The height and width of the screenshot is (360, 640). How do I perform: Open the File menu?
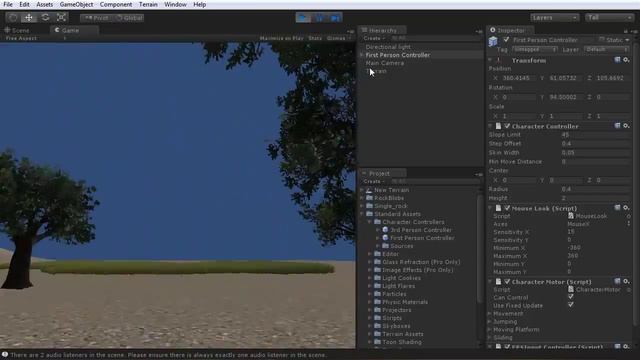8,4
